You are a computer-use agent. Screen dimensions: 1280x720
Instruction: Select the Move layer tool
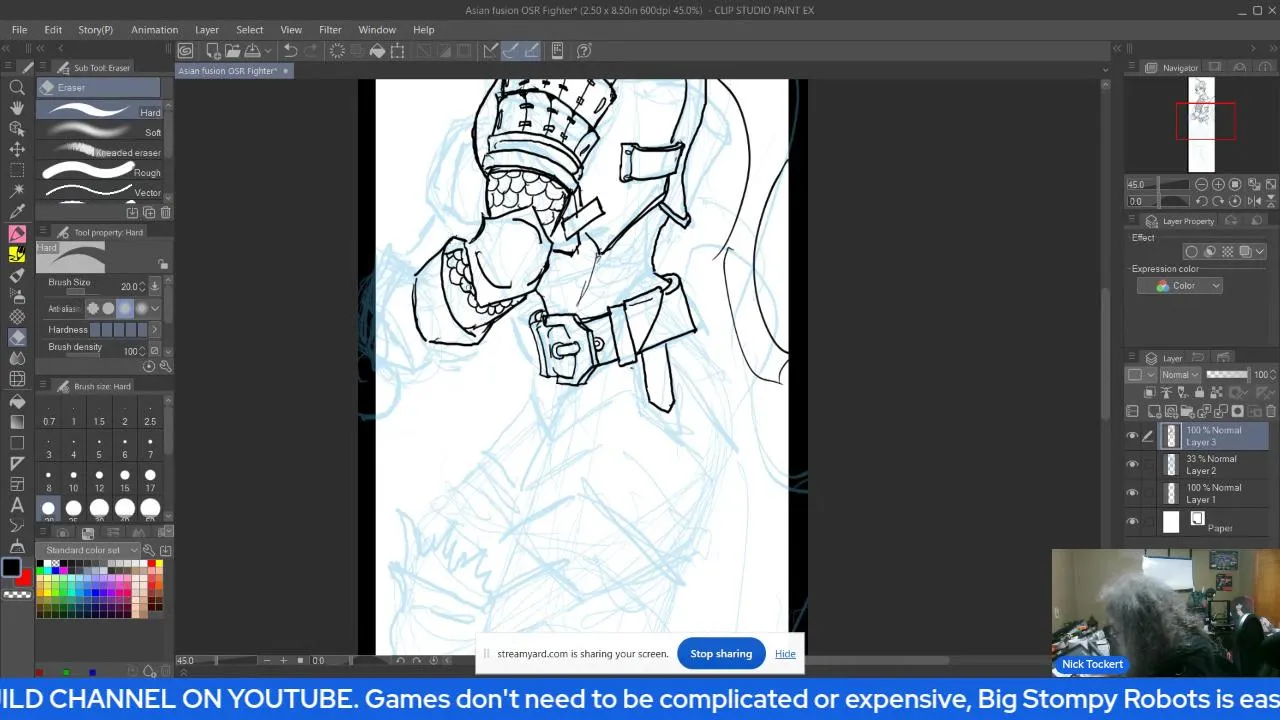(x=17, y=149)
